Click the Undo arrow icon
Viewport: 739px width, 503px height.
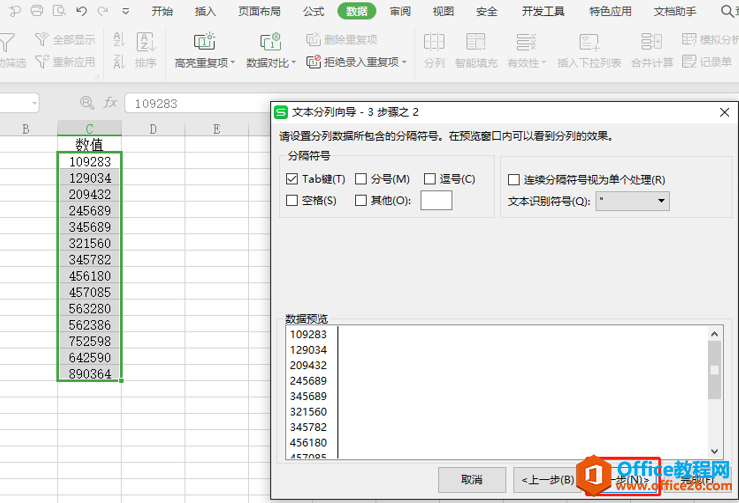click(x=81, y=10)
